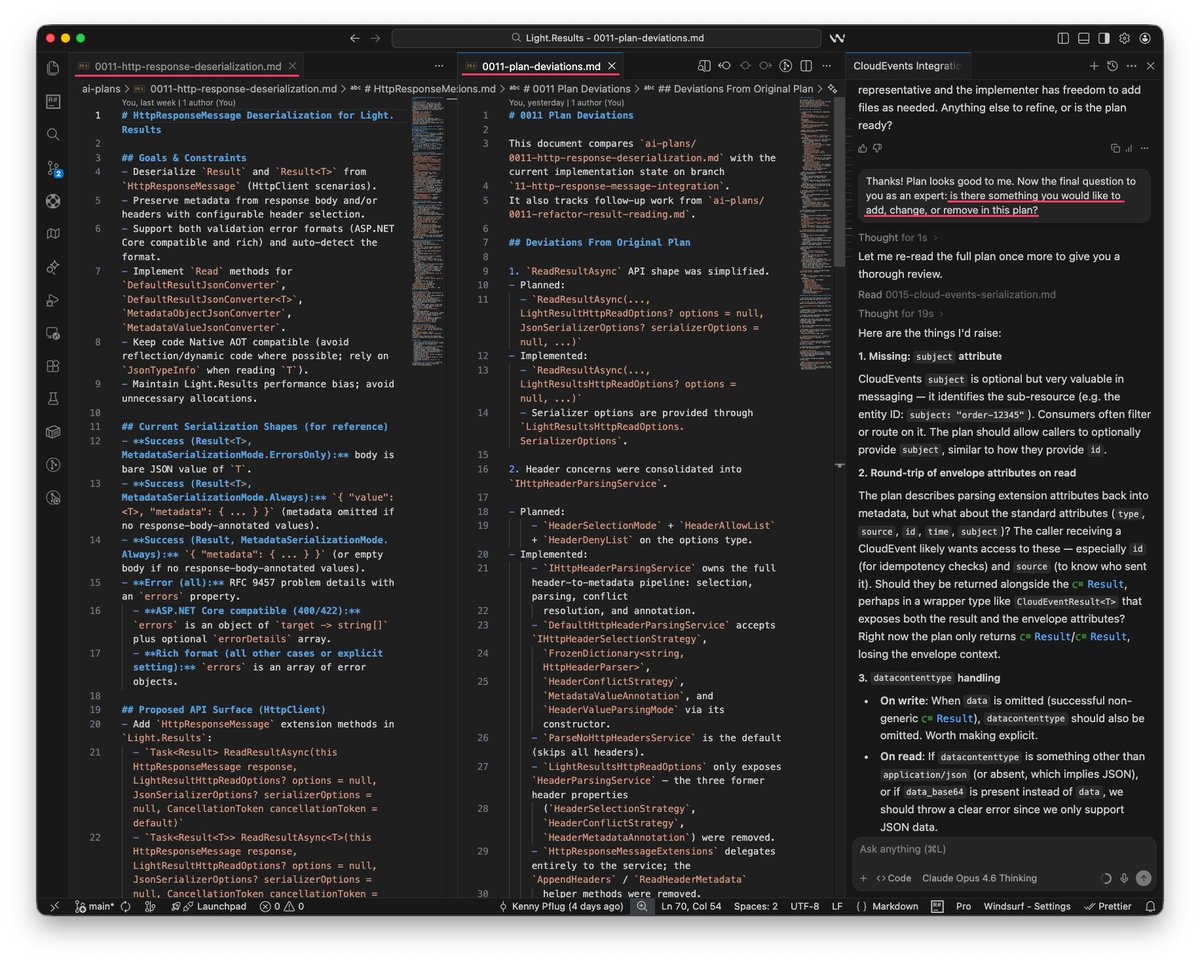Open the Run and Debug icon
The image size is (1200, 964).
tap(53, 300)
